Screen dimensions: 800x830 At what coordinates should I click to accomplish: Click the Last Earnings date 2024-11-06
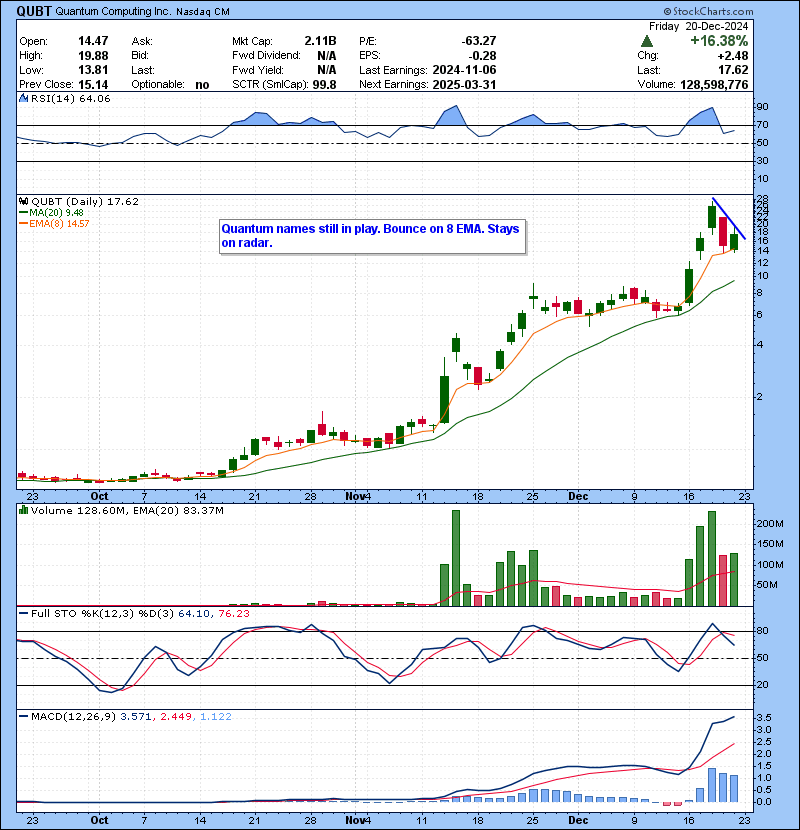(464, 70)
